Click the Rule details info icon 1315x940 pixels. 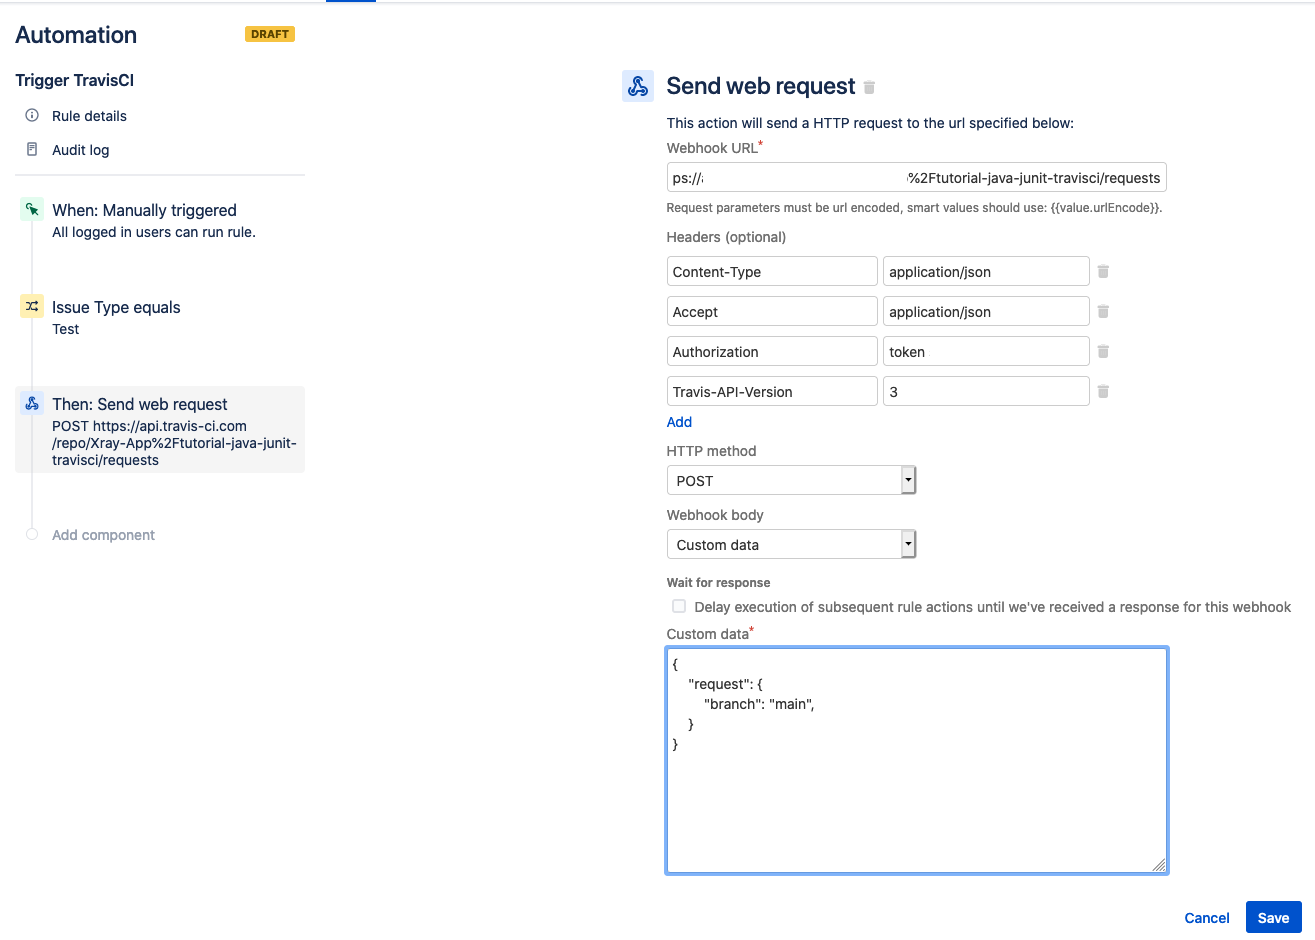coord(32,115)
